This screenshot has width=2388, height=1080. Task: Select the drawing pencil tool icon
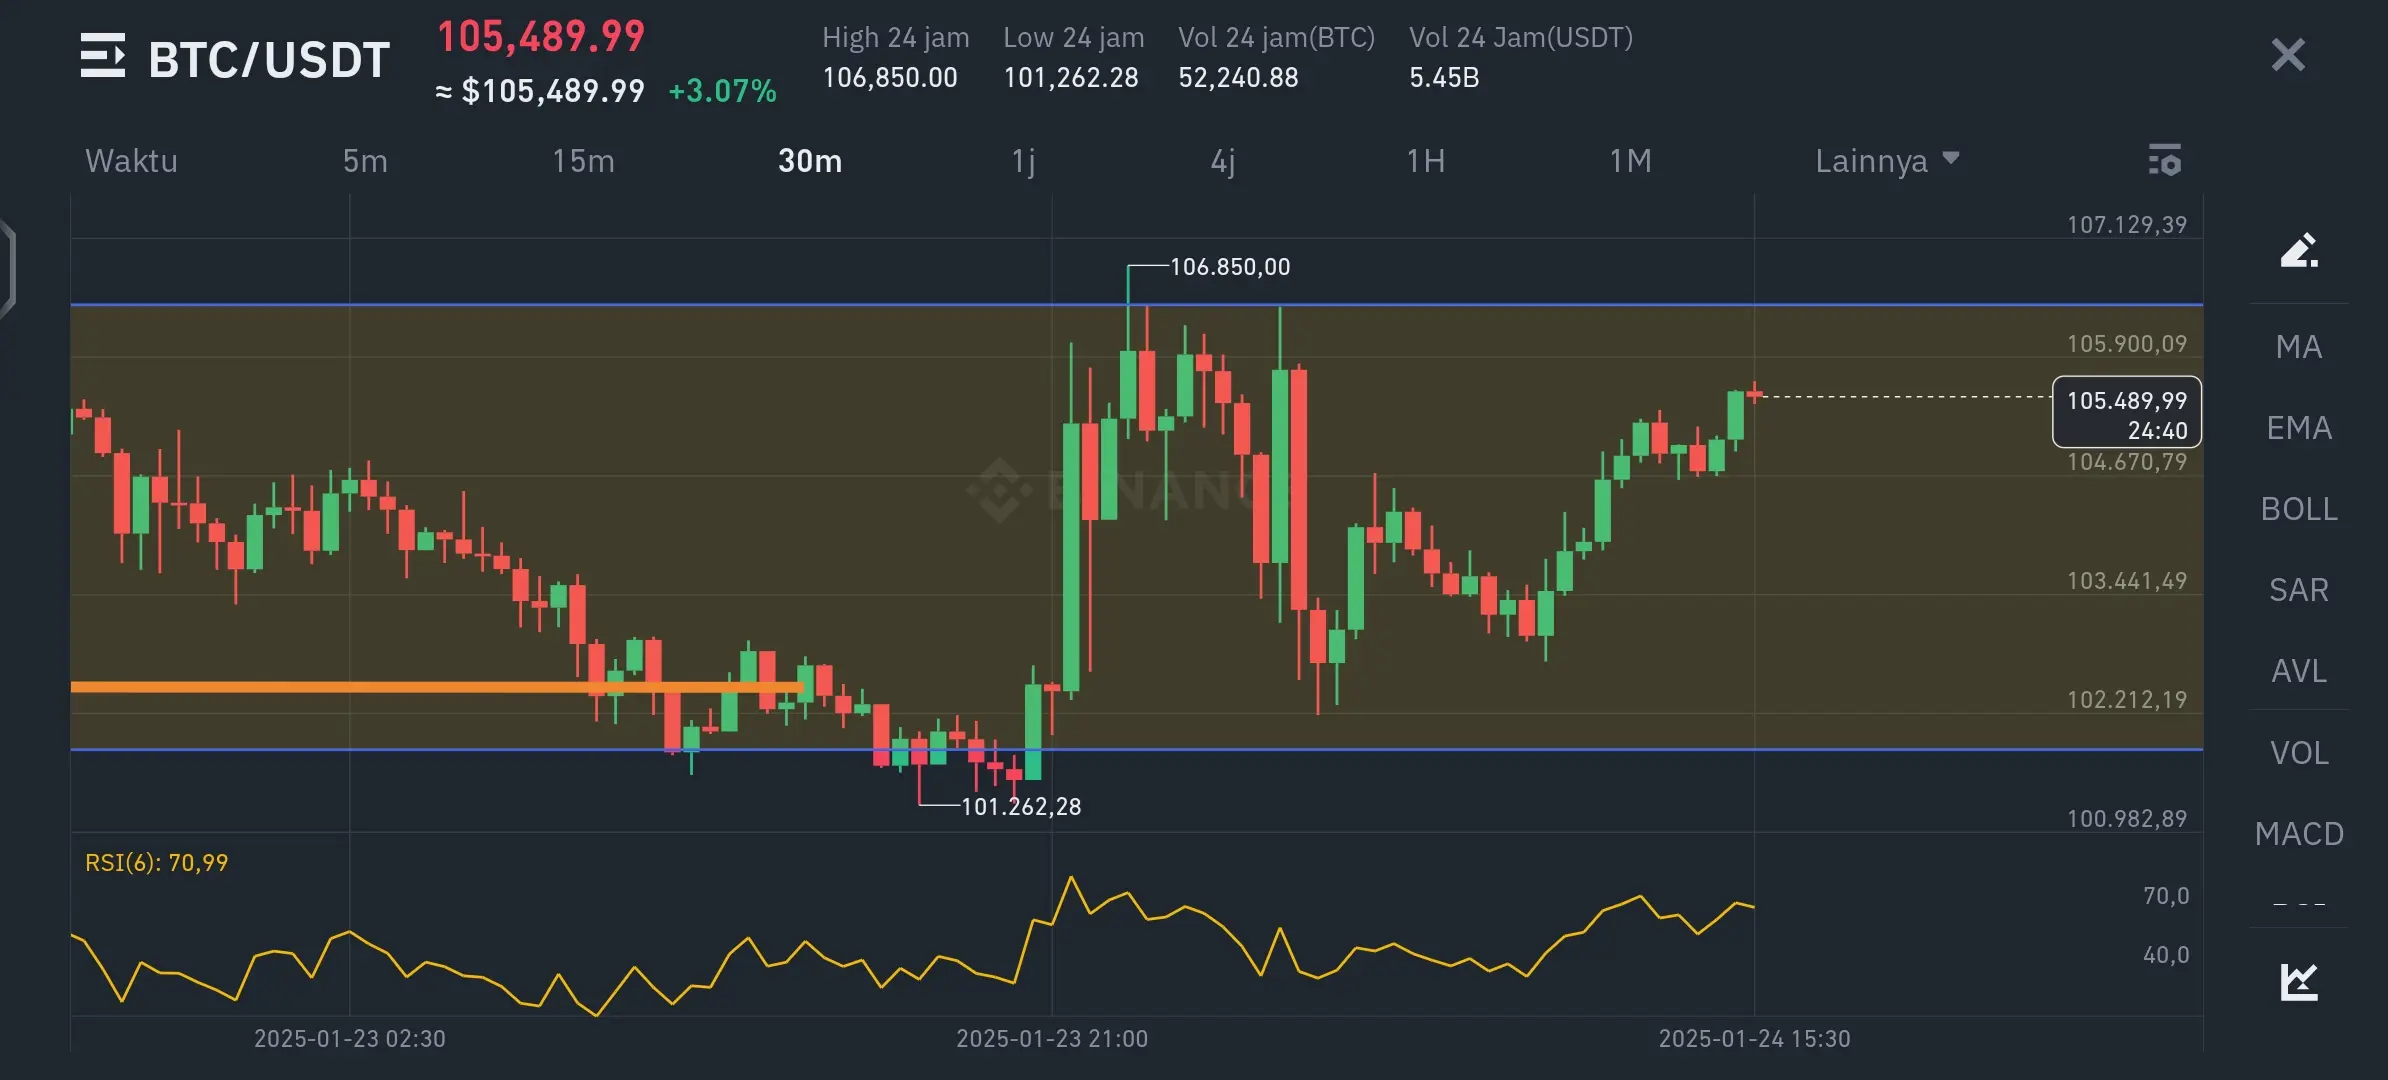point(2298,250)
